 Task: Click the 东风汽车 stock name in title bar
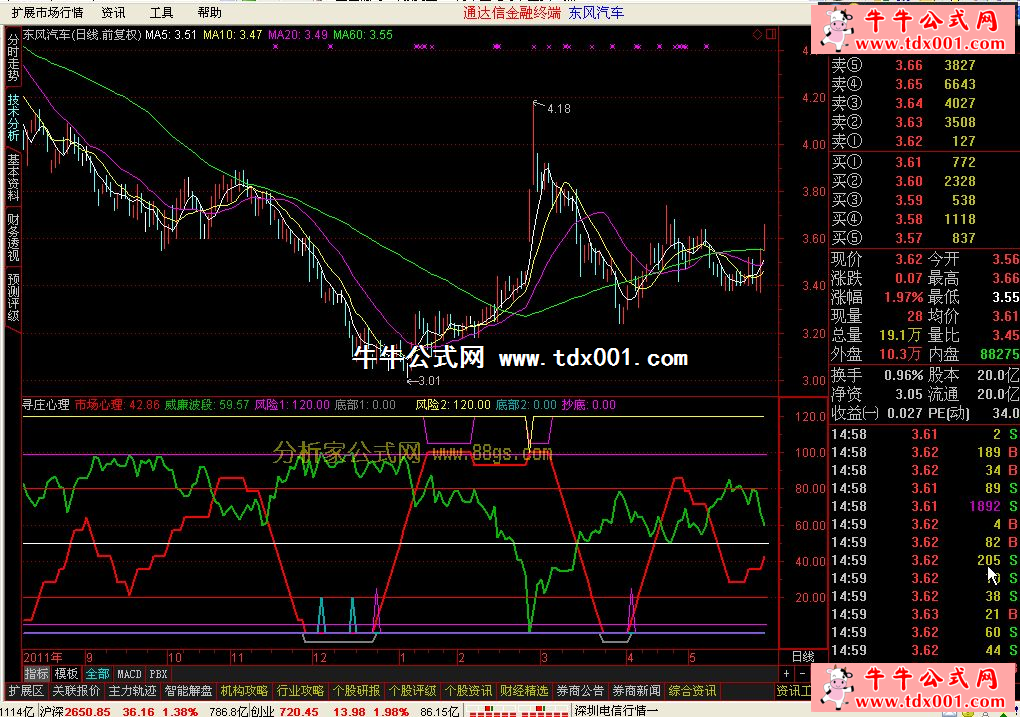(596, 12)
